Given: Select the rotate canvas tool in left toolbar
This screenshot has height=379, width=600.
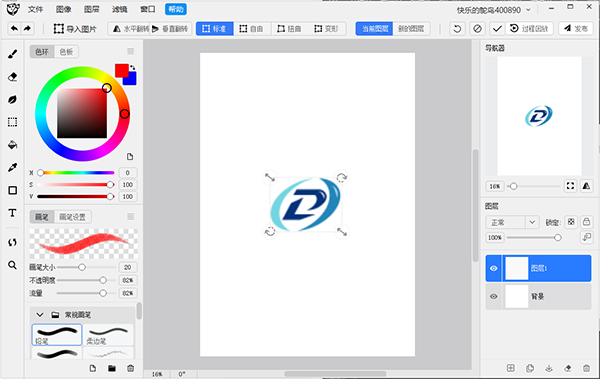Looking at the screenshot, I should (12, 242).
